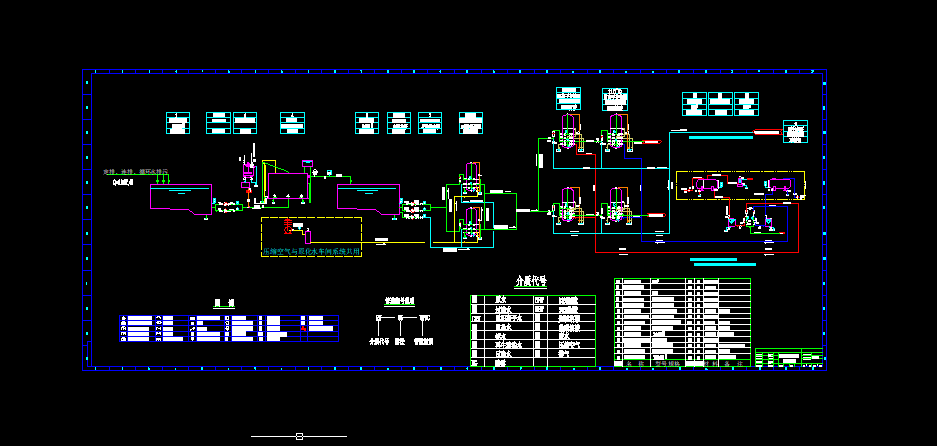Select the three-pump set after the second basin
This screenshot has height=446, width=937.
click(417, 209)
